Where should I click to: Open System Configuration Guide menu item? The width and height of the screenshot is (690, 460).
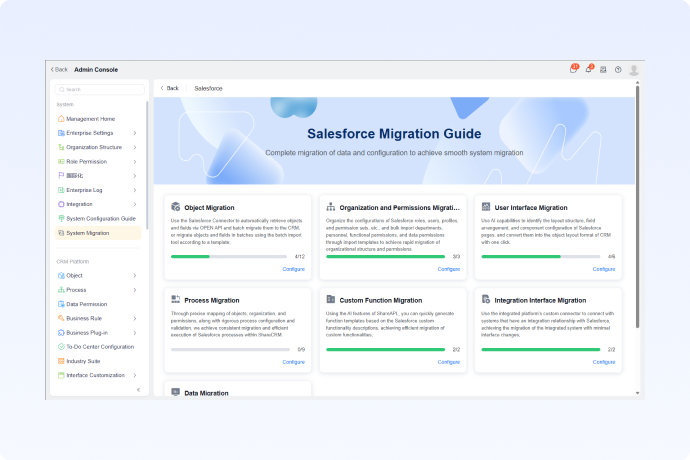[98, 218]
